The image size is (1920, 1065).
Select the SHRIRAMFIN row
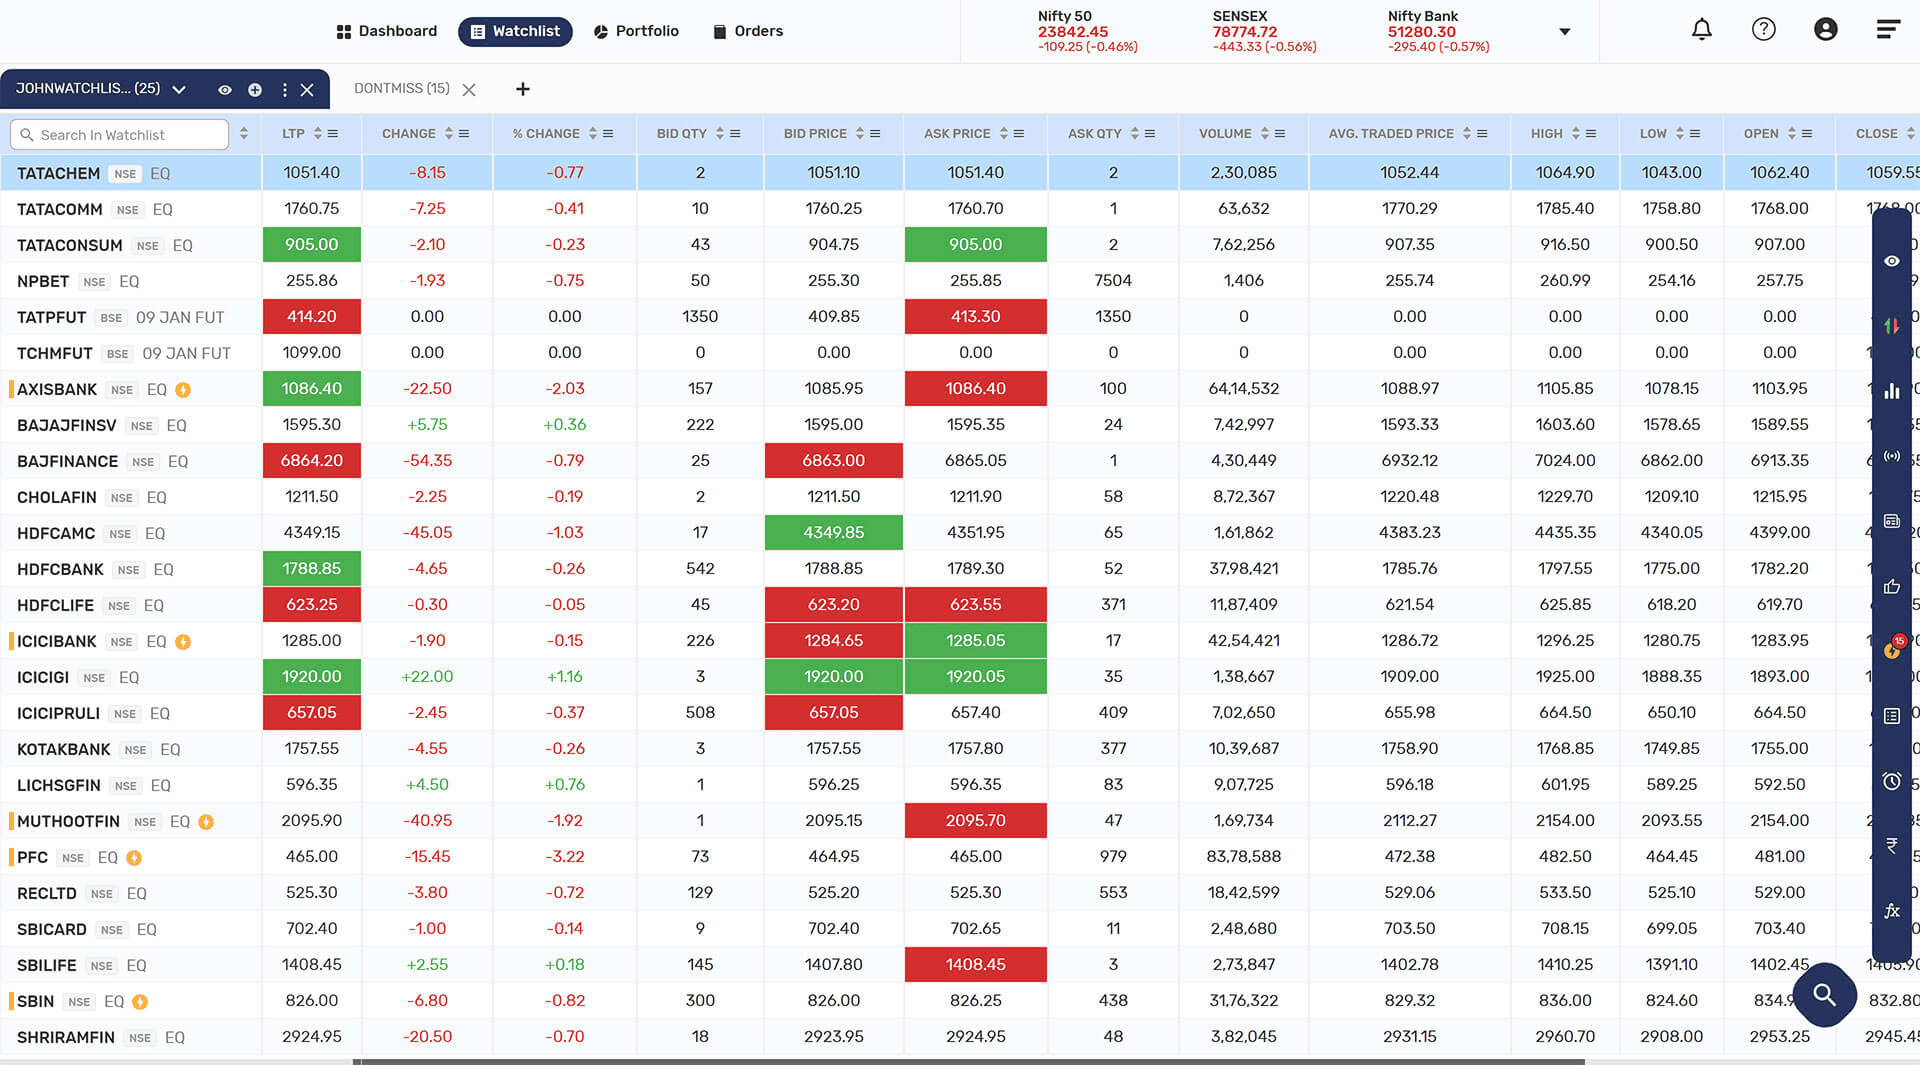960,1037
